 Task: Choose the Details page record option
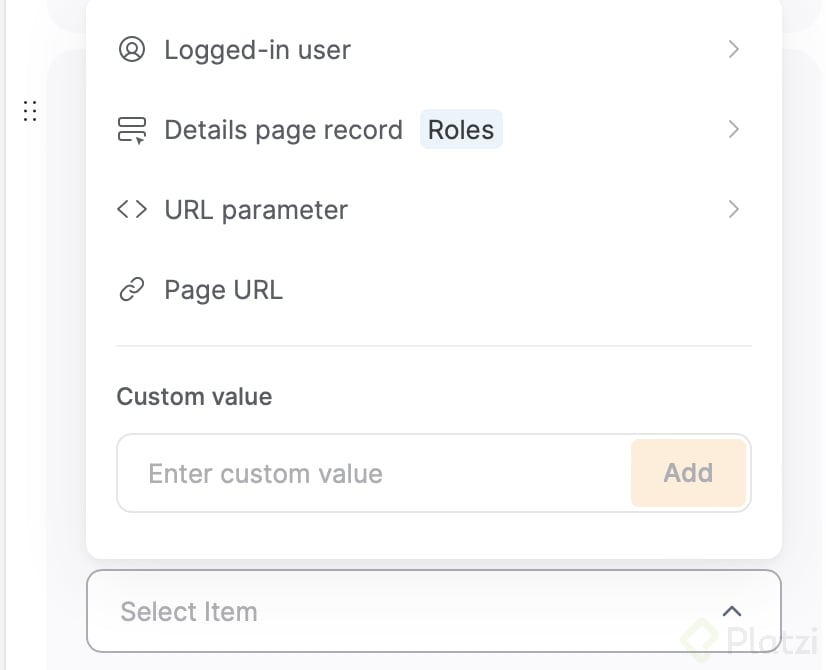[x=283, y=130]
